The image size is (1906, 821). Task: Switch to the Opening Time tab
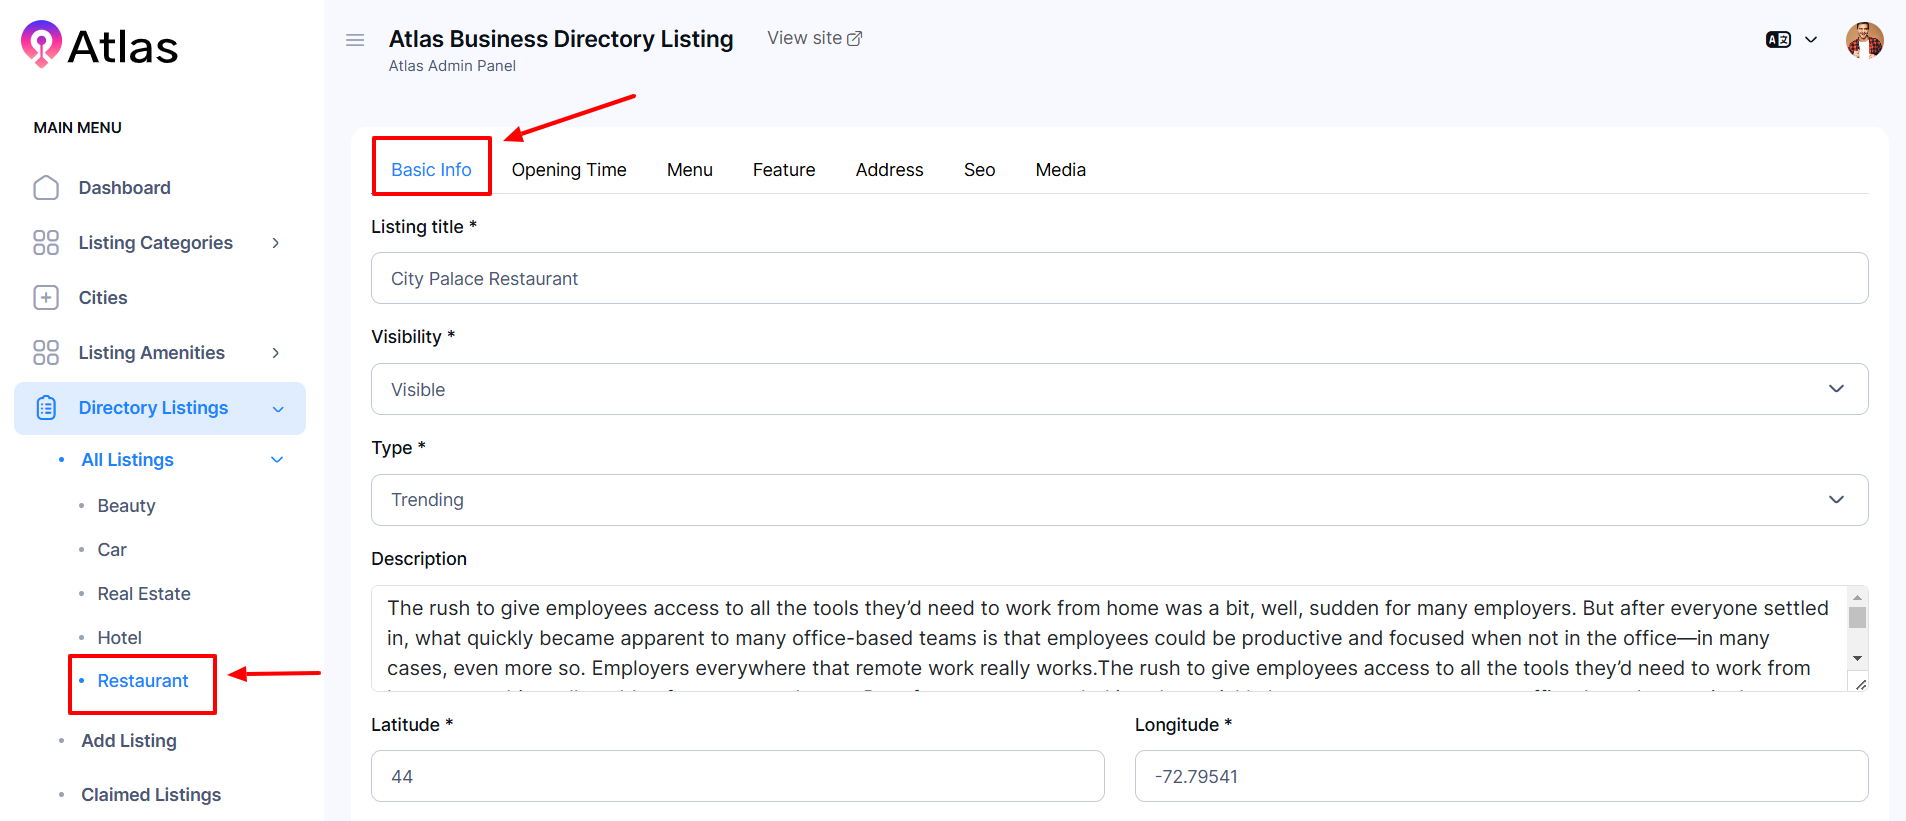(569, 170)
